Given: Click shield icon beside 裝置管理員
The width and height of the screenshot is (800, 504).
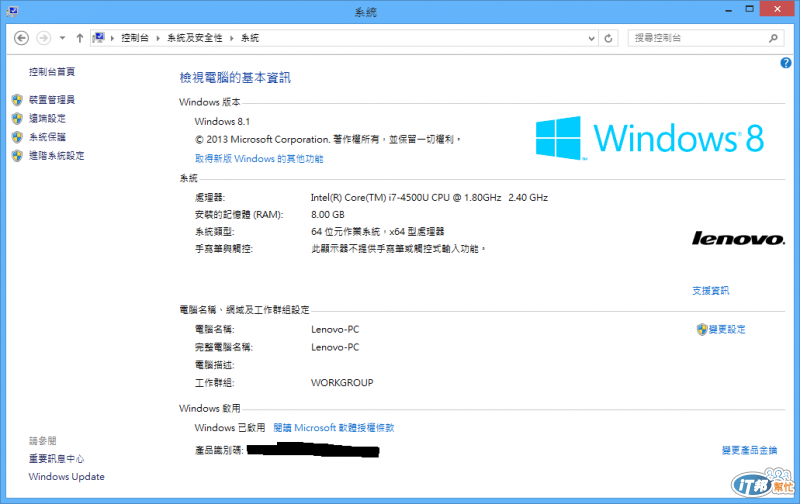Looking at the screenshot, I should pos(17,99).
